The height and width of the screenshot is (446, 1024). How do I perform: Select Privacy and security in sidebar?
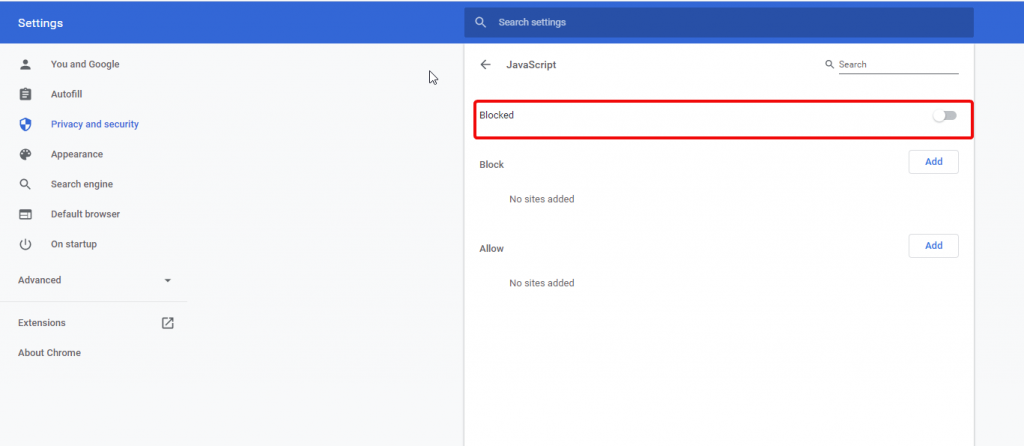pyautogui.click(x=95, y=124)
